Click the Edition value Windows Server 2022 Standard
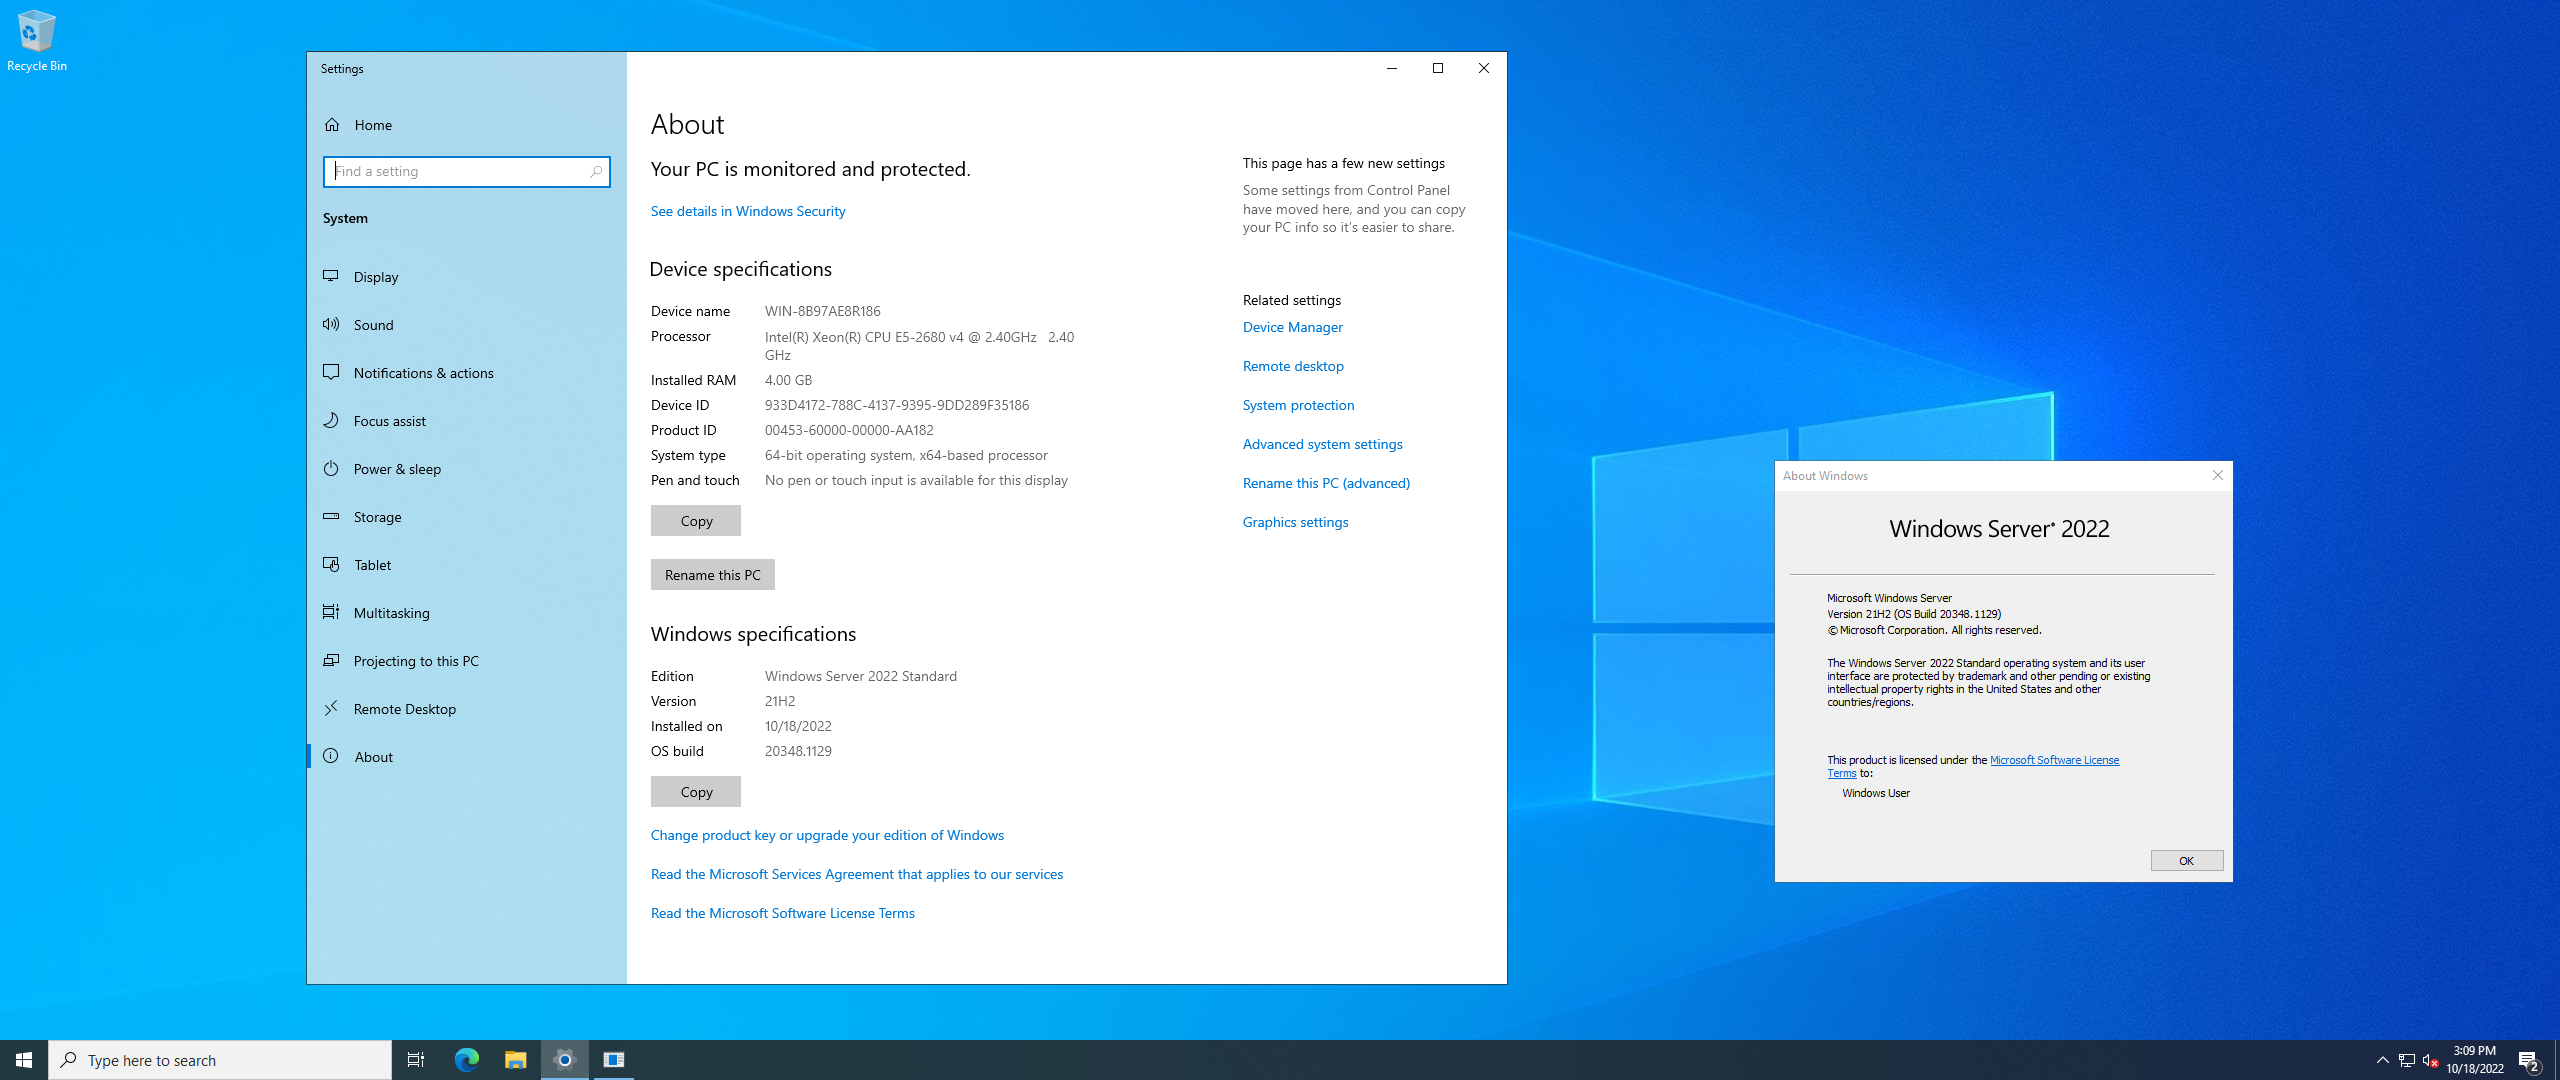This screenshot has width=2560, height=1080. pos(860,676)
